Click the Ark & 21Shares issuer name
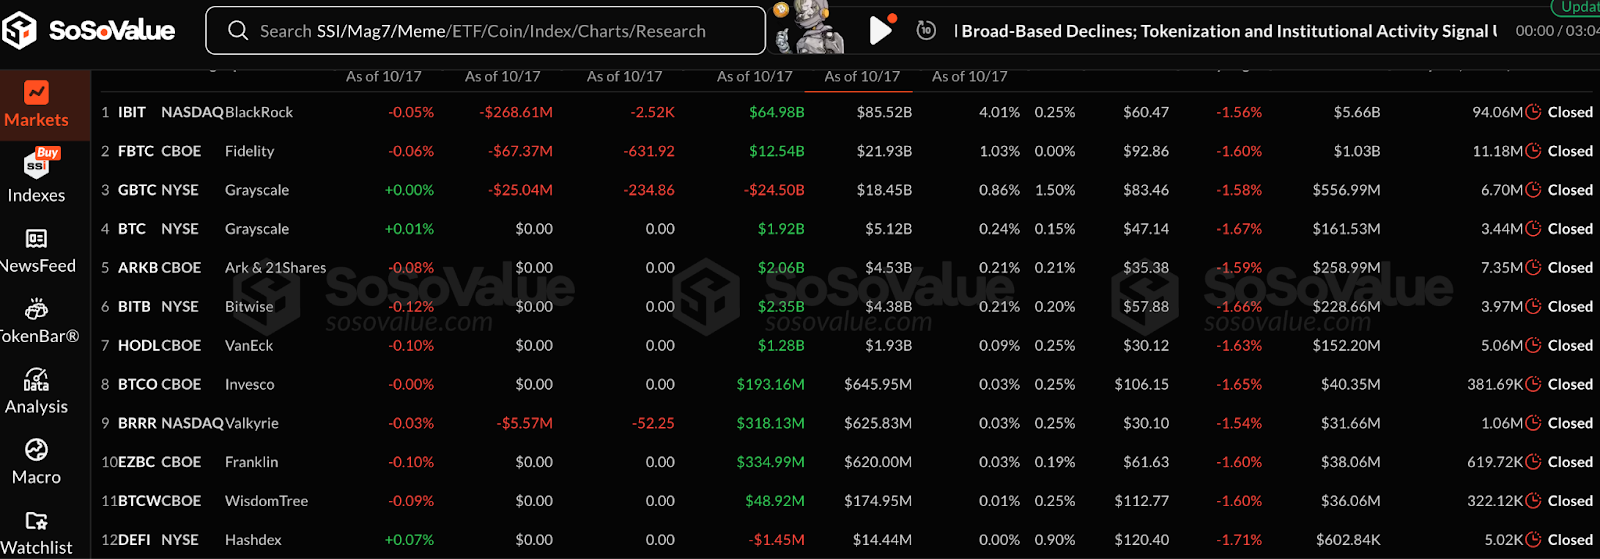This screenshot has height=559, width=1600. click(x=276, y=267)
